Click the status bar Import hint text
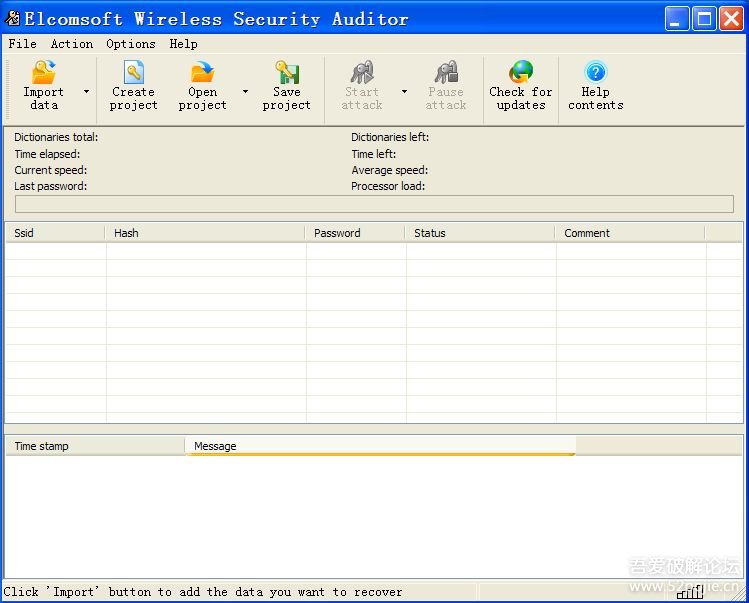Viewport: 749px width, 603px height. 203,592
